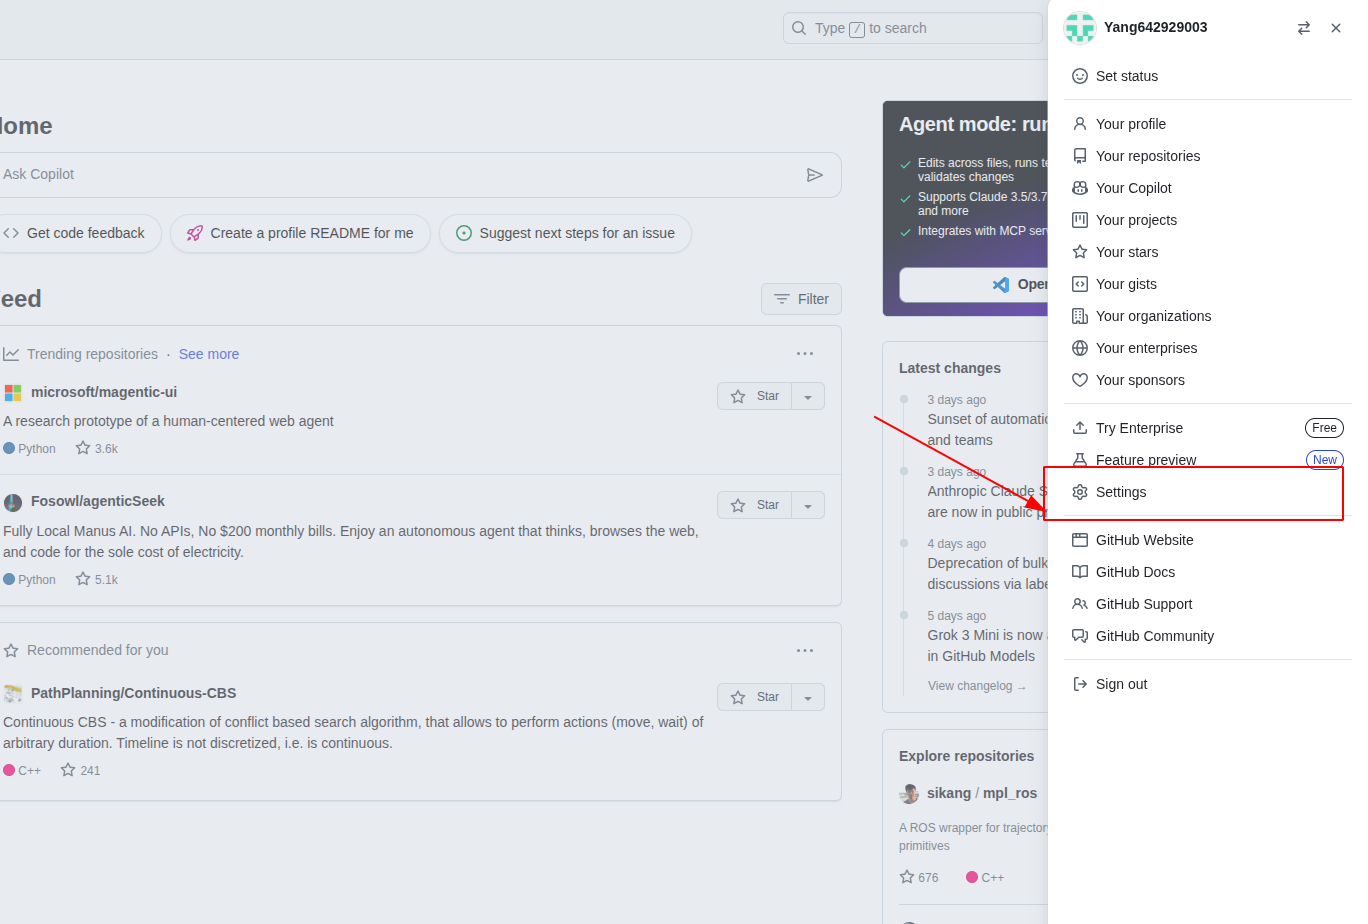Open the Yang642929003 avatar image
This screenshot has width=1368, height=924.
(x=1080, y=28)
